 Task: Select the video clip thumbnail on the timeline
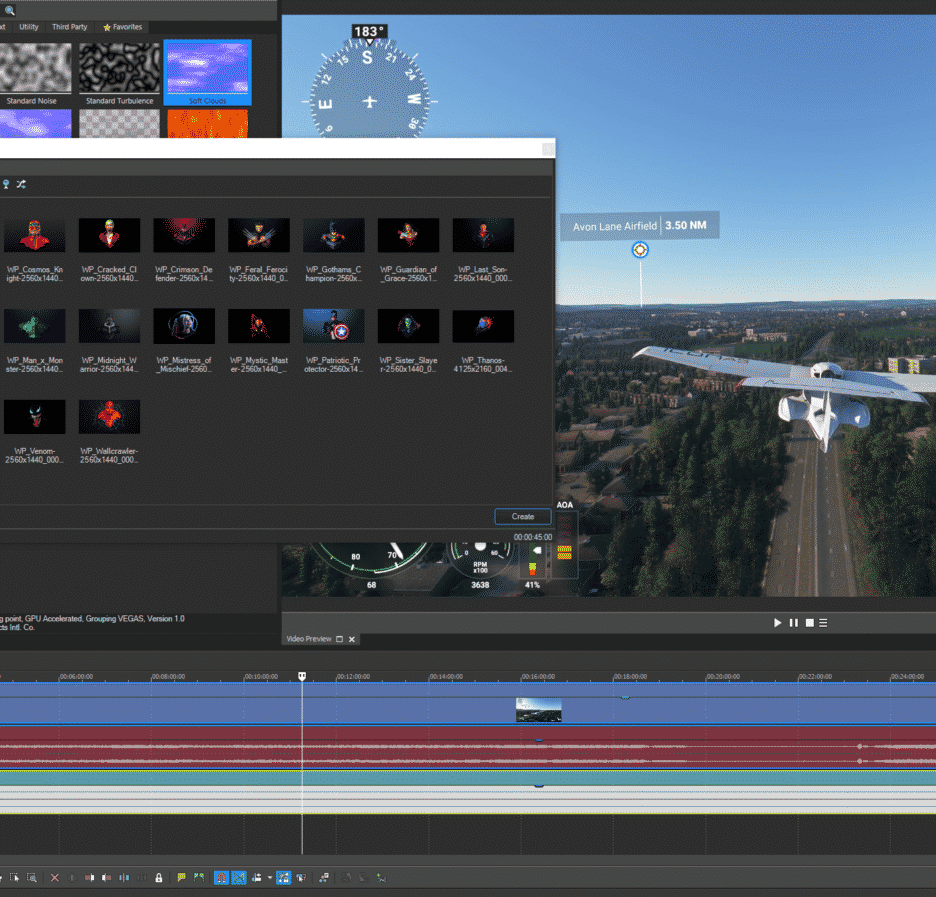tap(538, 710)
